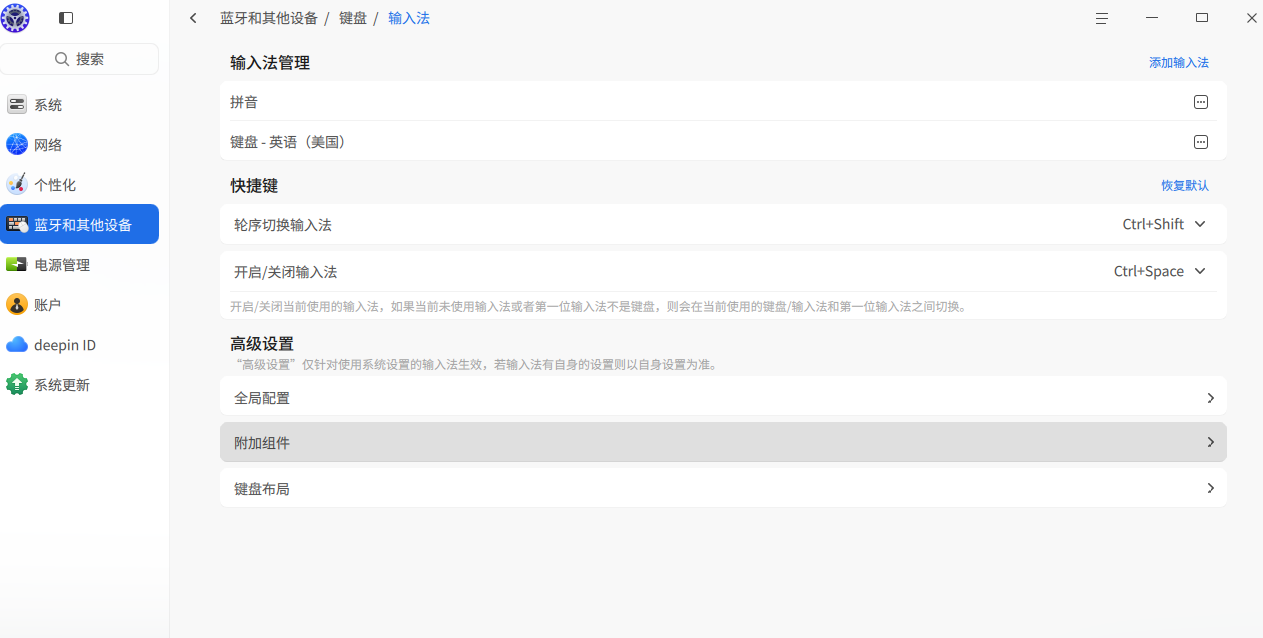Image resolution: width=1263 pixels, height=638 pixels.
Task: Select 输入法 breadcrumb item
Action: point(409,18)
